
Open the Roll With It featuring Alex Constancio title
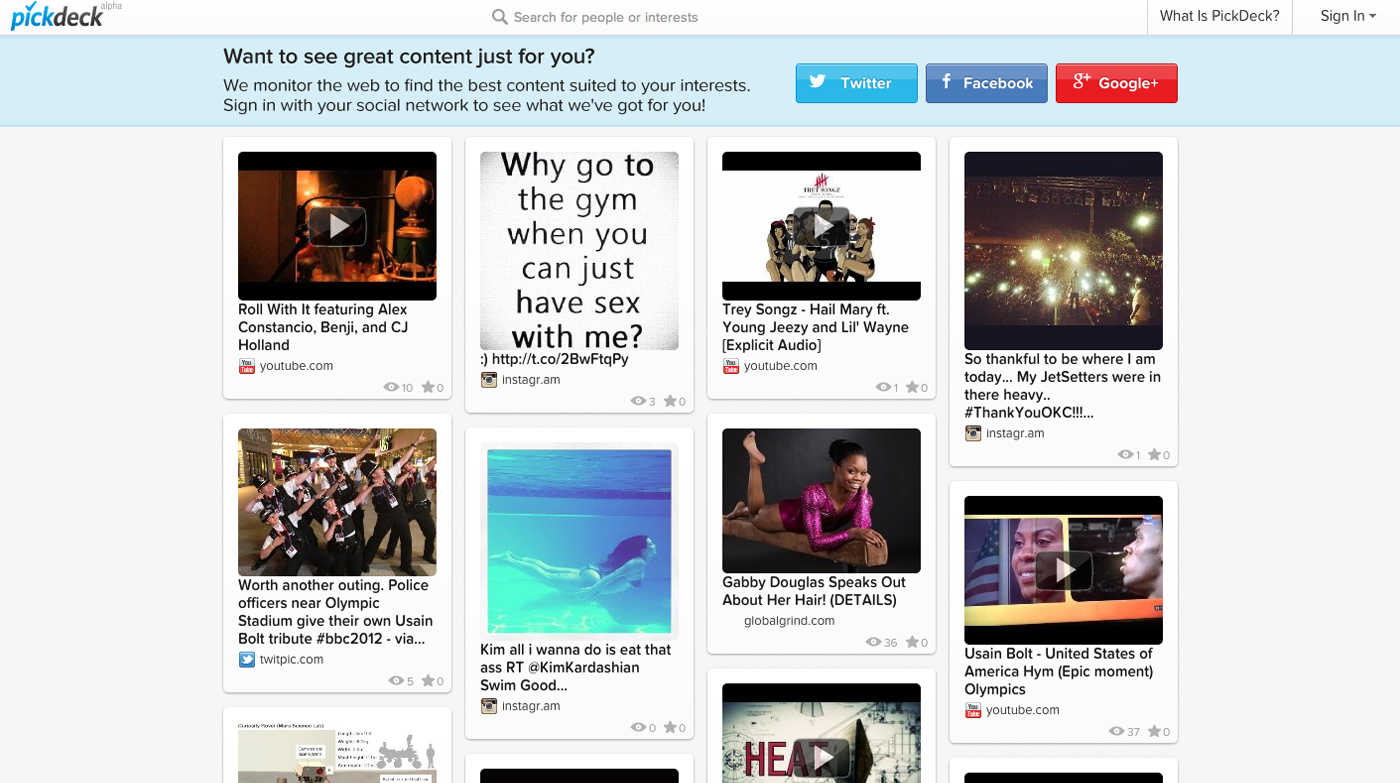[323, 327]
